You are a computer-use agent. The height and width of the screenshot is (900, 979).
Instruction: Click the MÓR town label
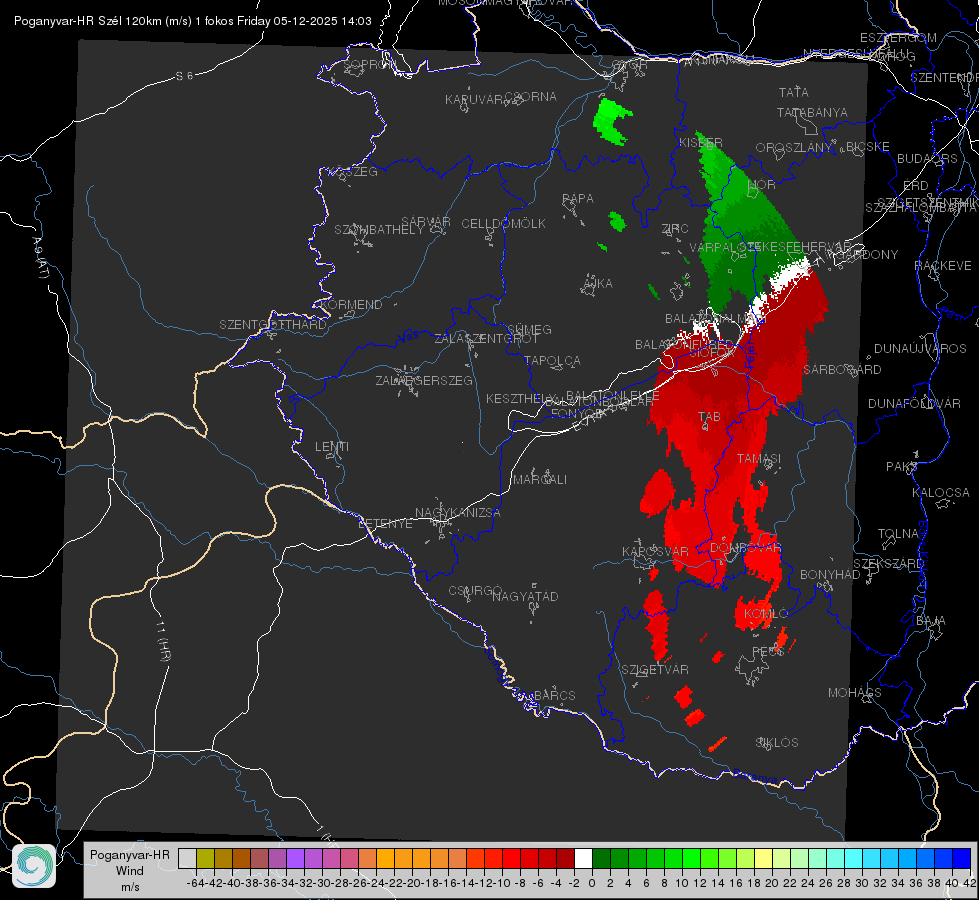[x=762, y=185]
